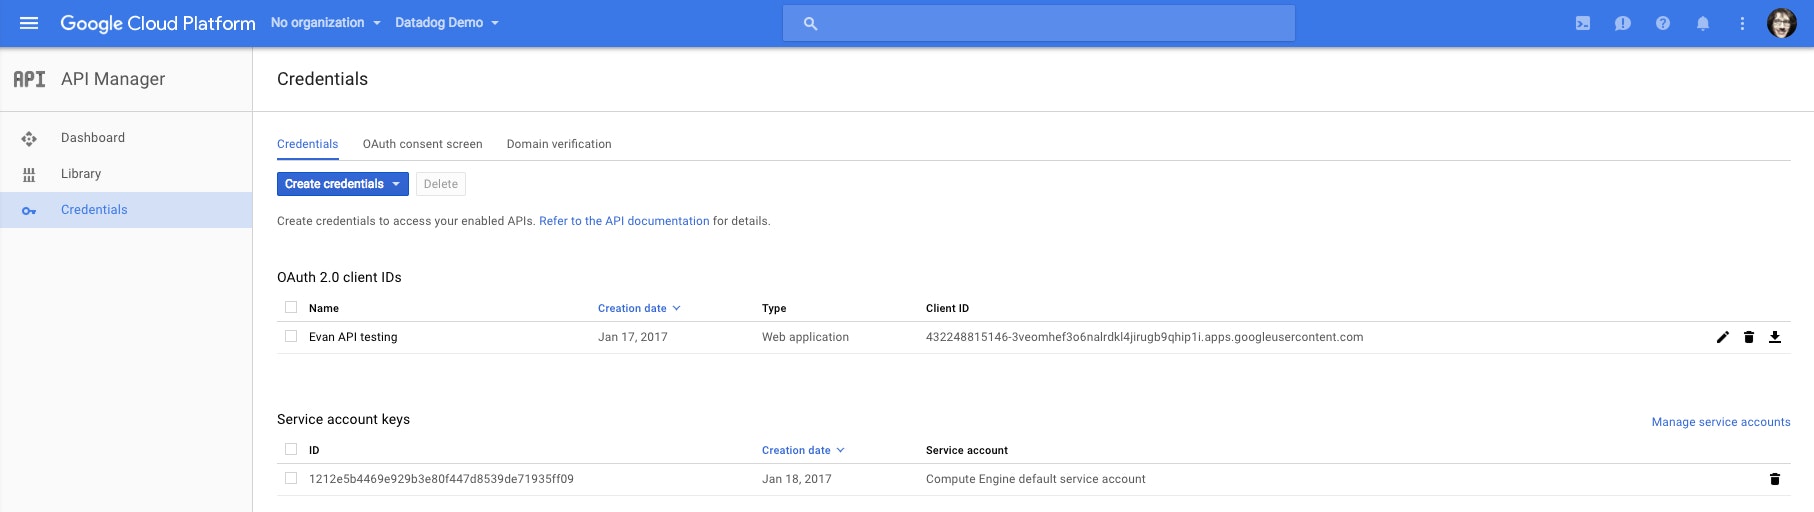Tick the service account key 1212e5b checkbox

[291, 478]
